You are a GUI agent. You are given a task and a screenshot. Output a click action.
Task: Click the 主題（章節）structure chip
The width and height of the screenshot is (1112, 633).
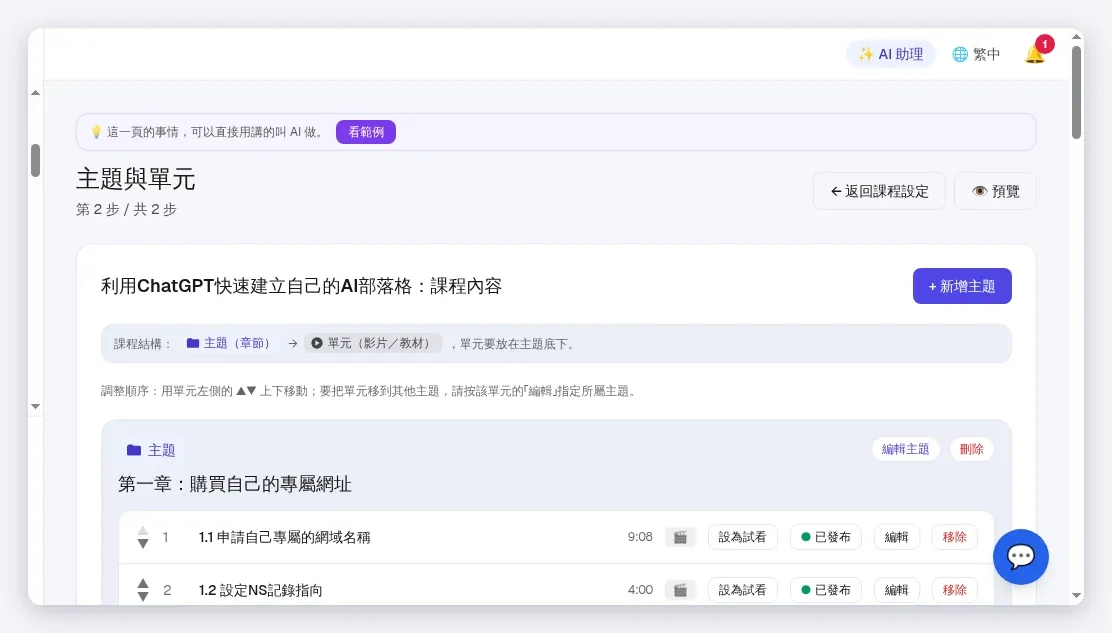click(229, 343)
